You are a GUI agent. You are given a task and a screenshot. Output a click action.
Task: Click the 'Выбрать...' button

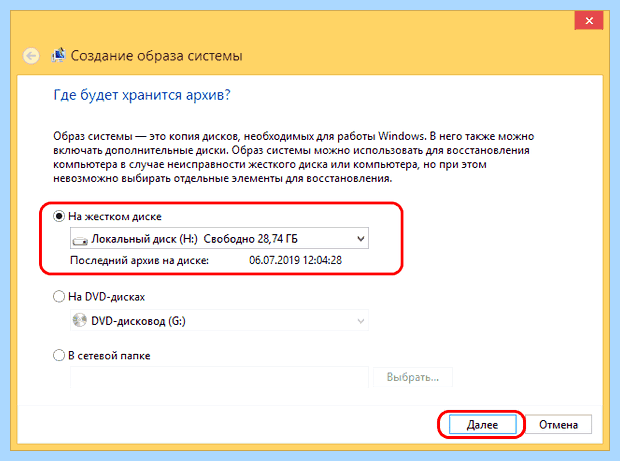tap(413, 377)
